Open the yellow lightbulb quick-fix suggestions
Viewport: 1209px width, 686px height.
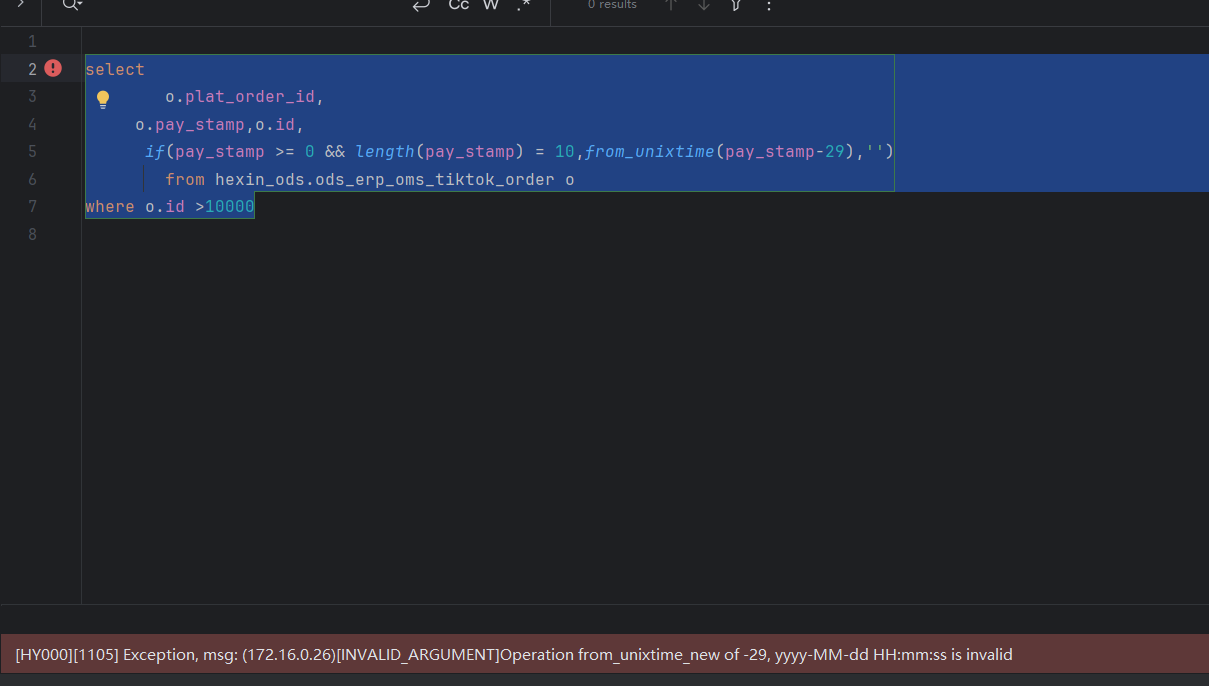coord(102,98)
